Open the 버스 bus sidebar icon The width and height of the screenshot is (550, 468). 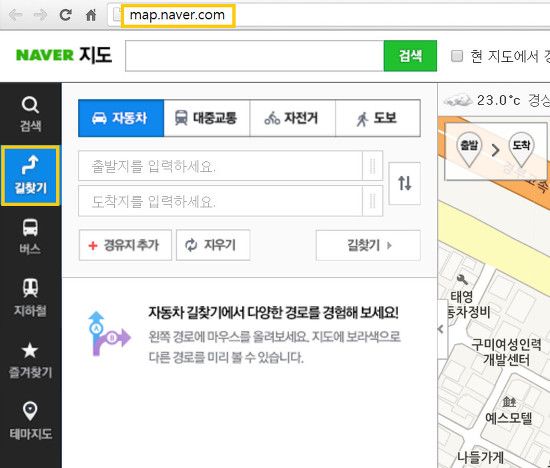(x=31, y=236)
